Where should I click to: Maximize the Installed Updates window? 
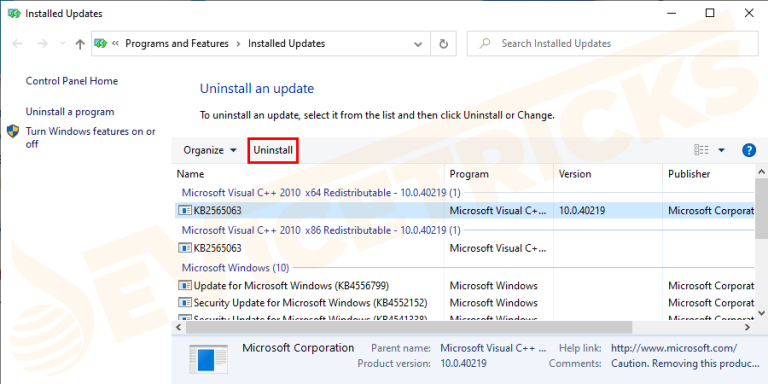pos(710,13)
